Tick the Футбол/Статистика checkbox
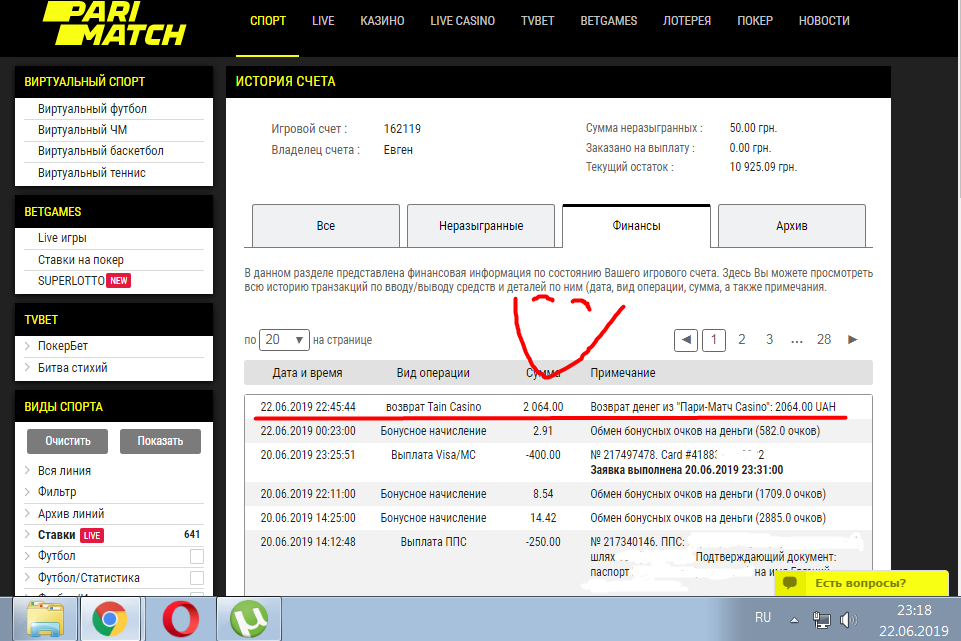The height and width of the screenshot is (641, 961). 197,578
